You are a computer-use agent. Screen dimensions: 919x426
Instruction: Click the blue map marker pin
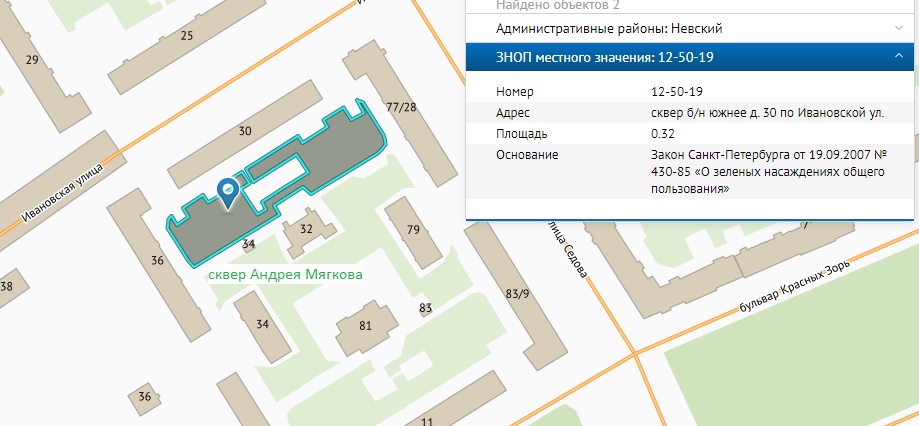click(x=228, y=191)
